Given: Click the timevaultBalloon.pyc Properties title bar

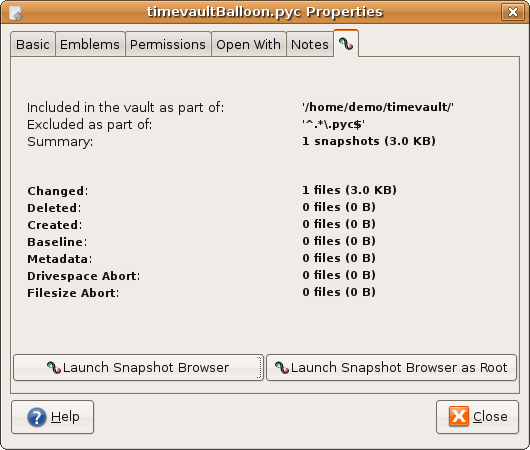Looking at the screenshot, I should [x=265, y=12].
